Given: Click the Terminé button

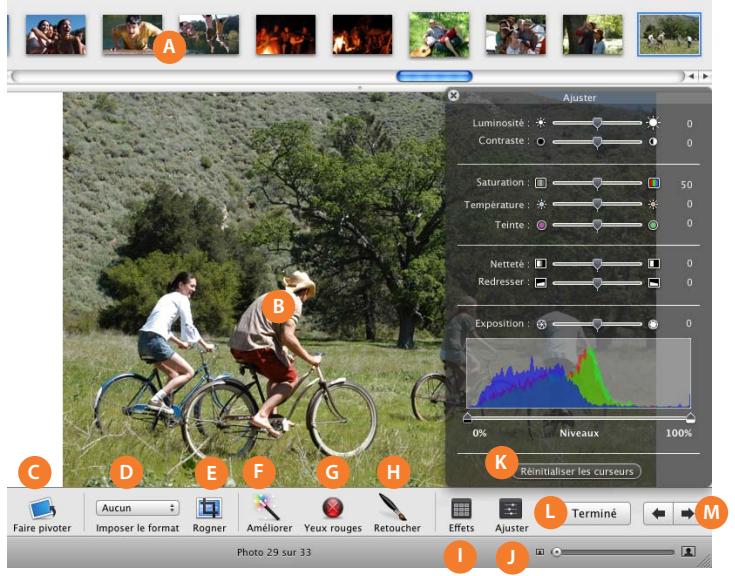Looking at the screenshot, I should 594,514.
